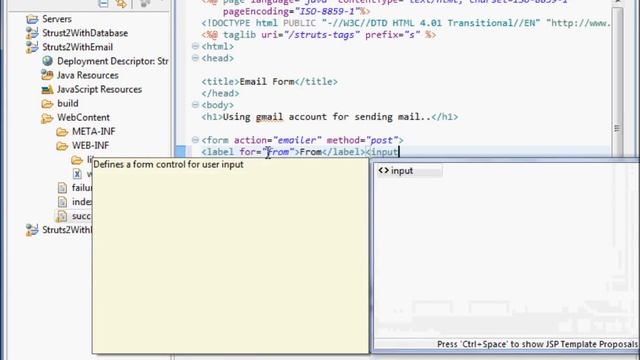
Task: Click the Ctrl+Space JSP Template Proposals hint
Action: click(537, 344)
